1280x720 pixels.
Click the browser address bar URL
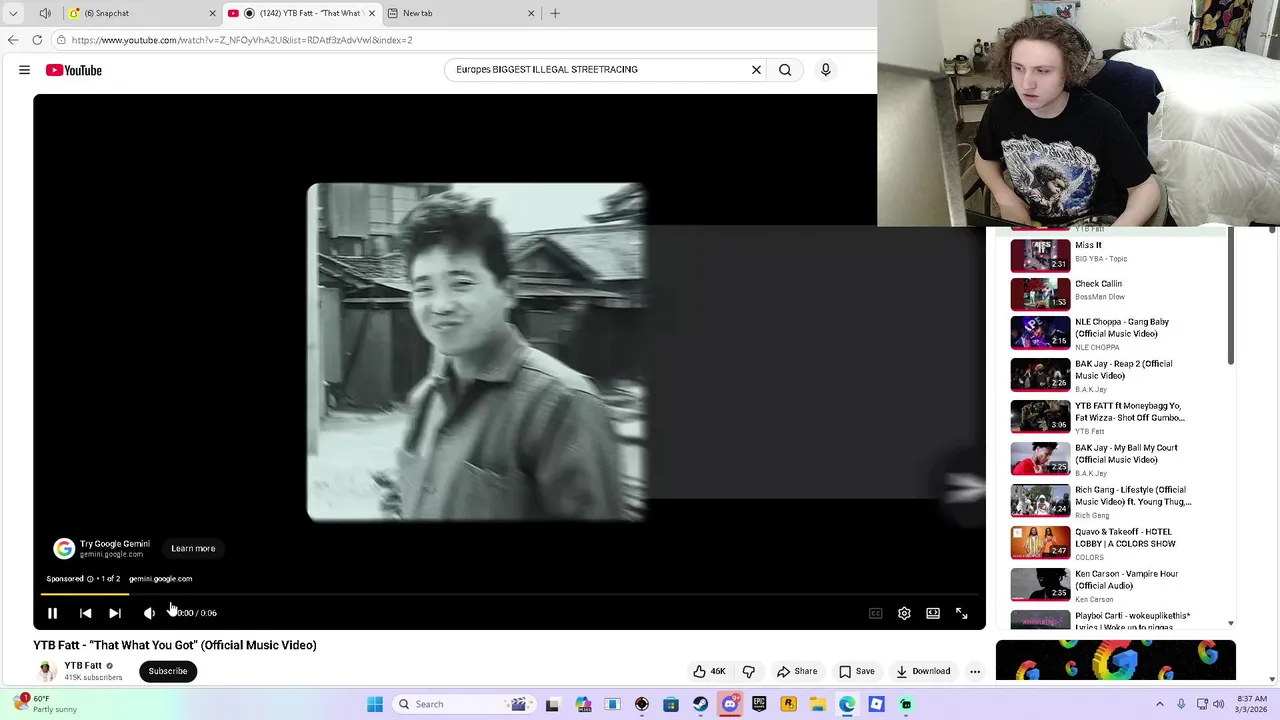point(242,40)
